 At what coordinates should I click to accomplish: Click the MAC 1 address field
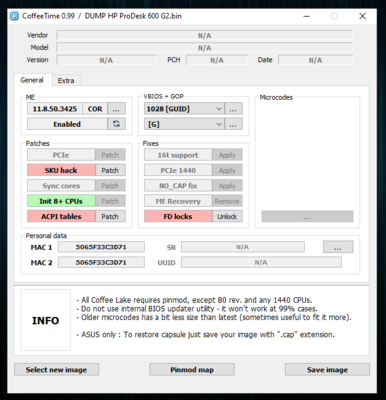coord(101,247)
